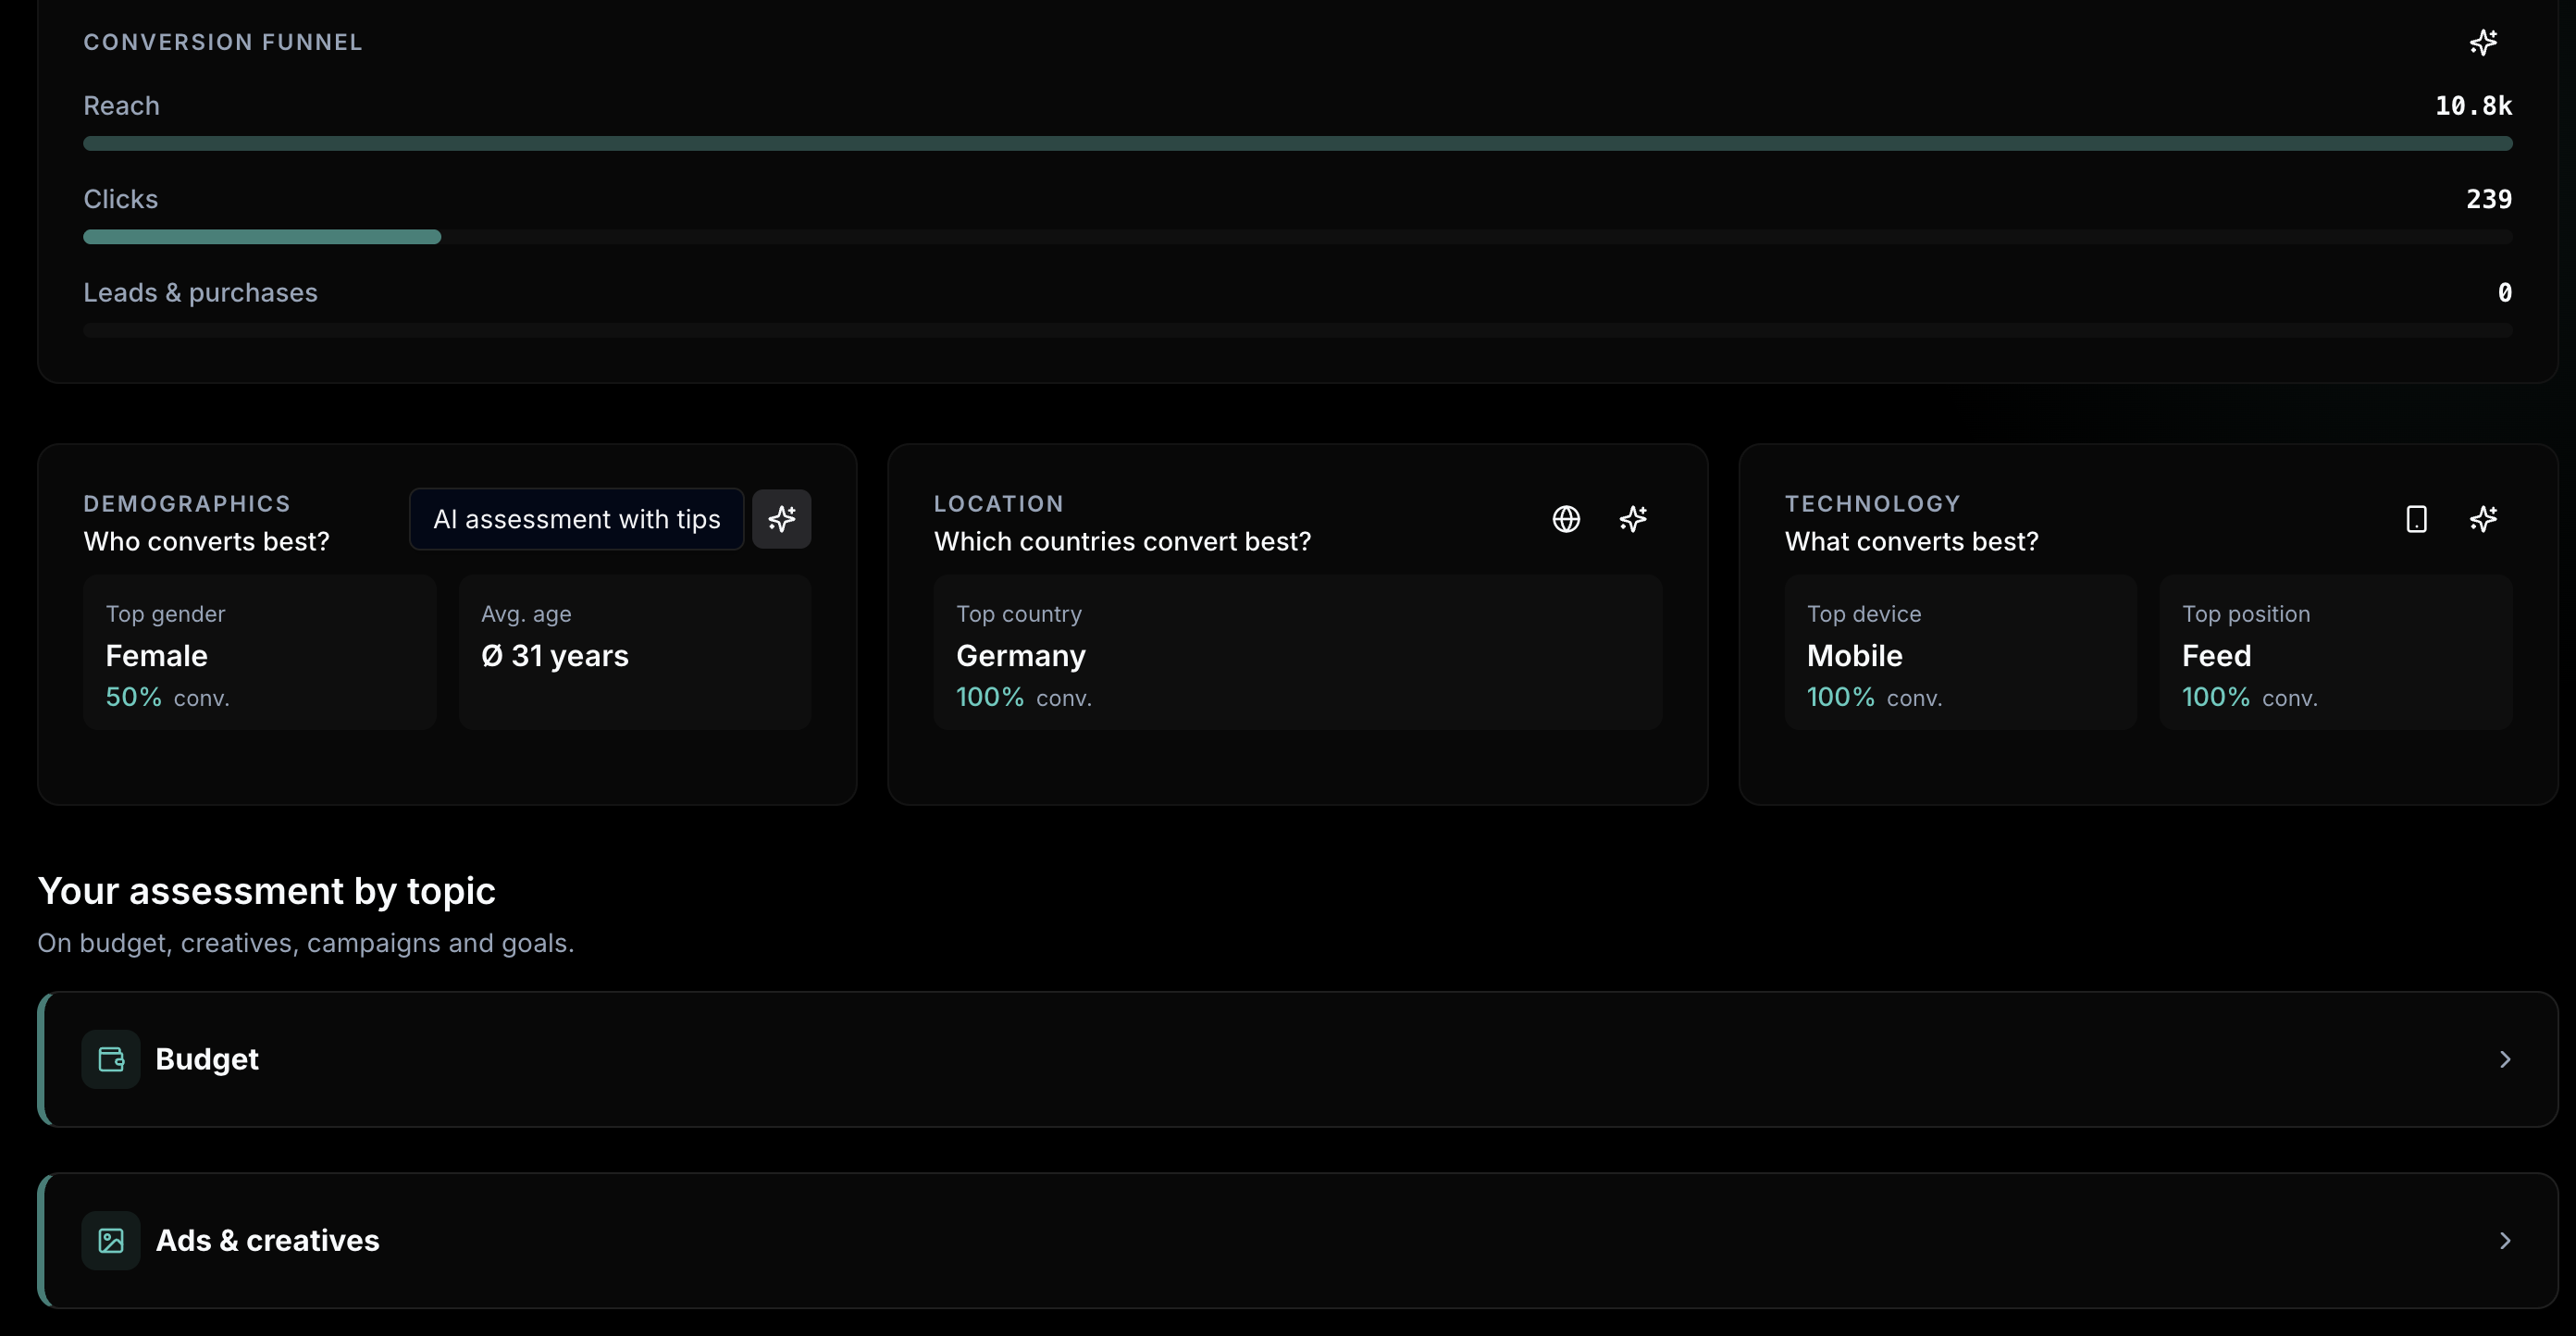Click the Location AI sparkle icon
Screen dimensions: 2576x1336
[1633, 518]
